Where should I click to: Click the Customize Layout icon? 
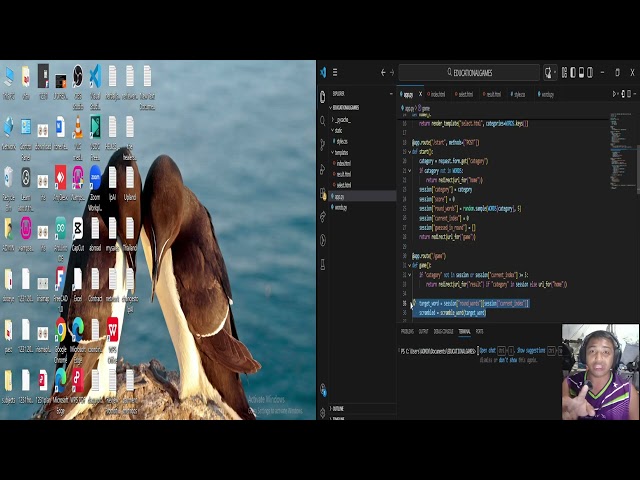click(564, 73)
